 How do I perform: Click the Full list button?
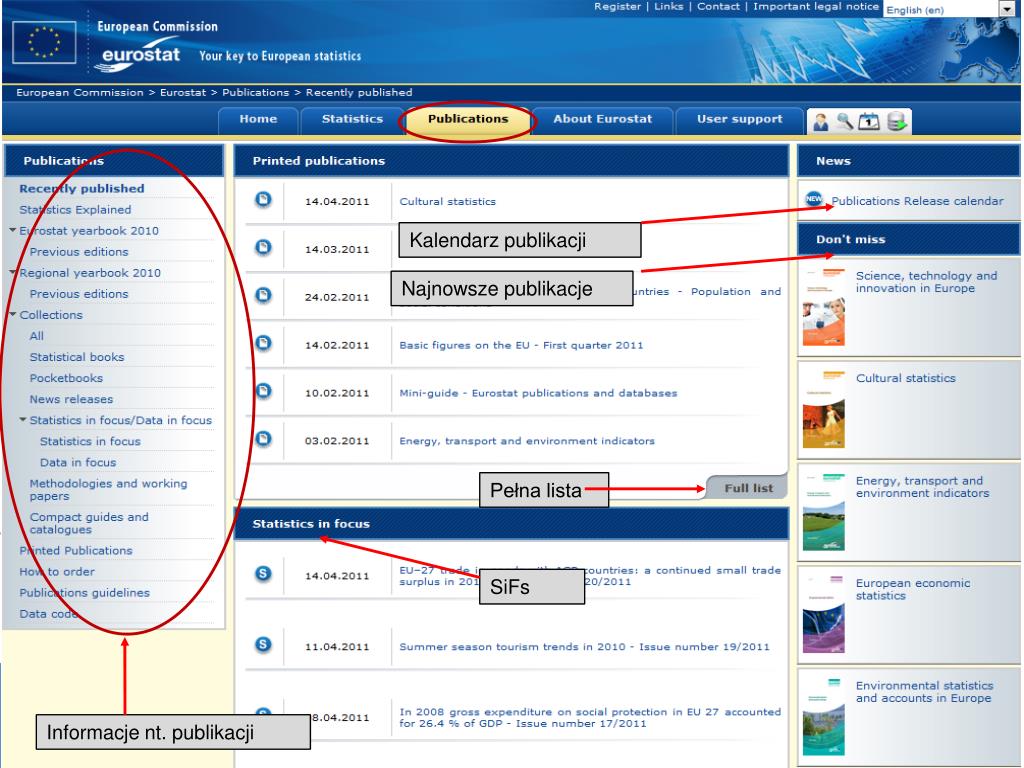(x=748, y=488)
